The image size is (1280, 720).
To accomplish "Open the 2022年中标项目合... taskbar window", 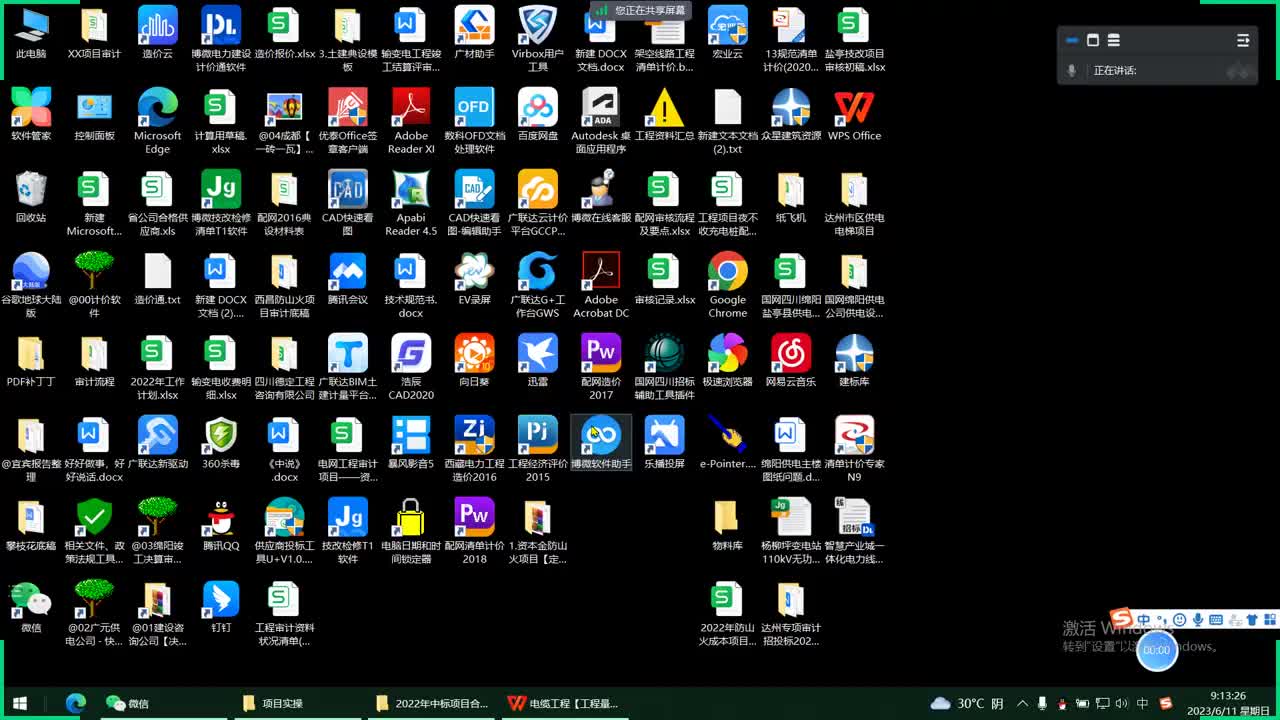I will click(432, 703).
